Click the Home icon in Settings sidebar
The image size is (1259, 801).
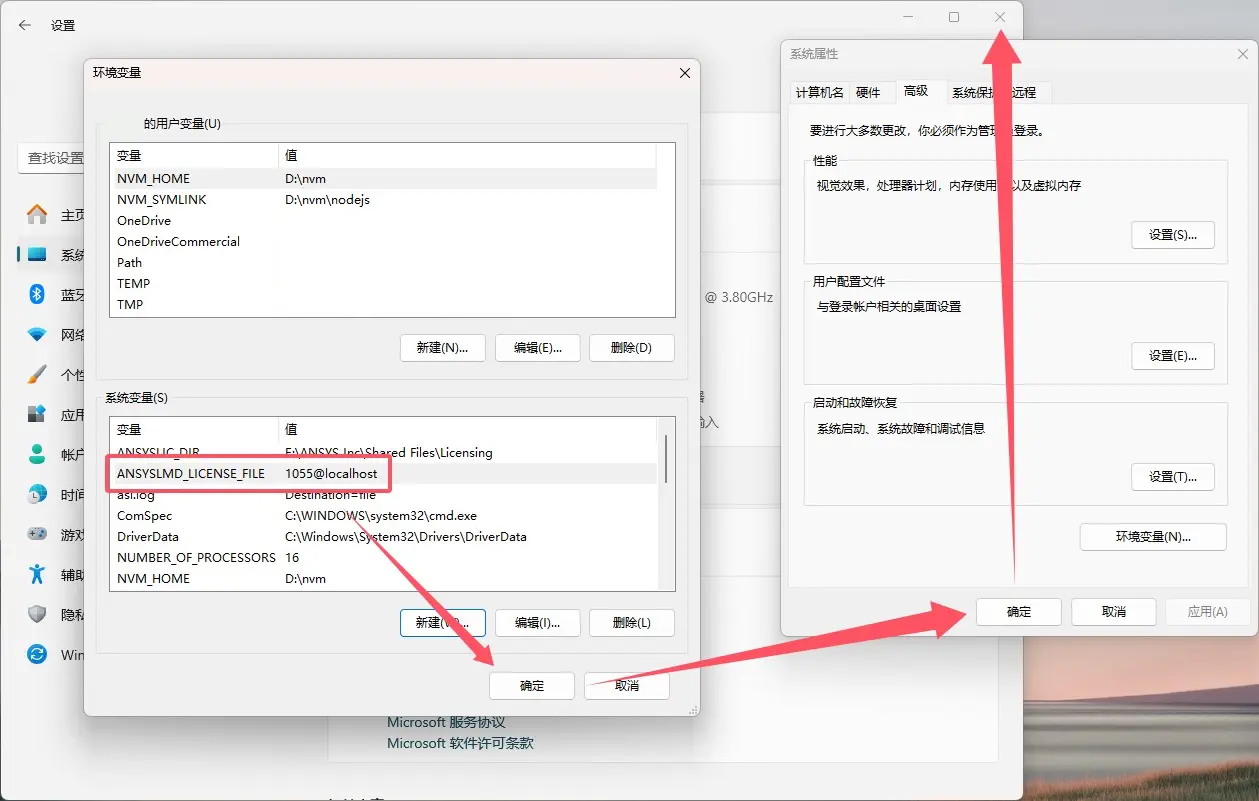(37, 215)
